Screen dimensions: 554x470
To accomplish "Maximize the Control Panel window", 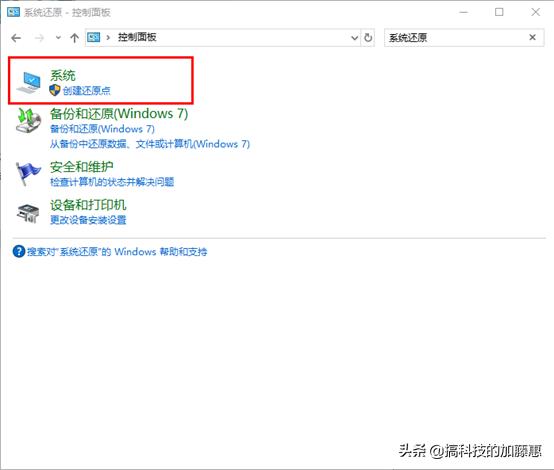I will pyautogui.click(x=499, y=12).
